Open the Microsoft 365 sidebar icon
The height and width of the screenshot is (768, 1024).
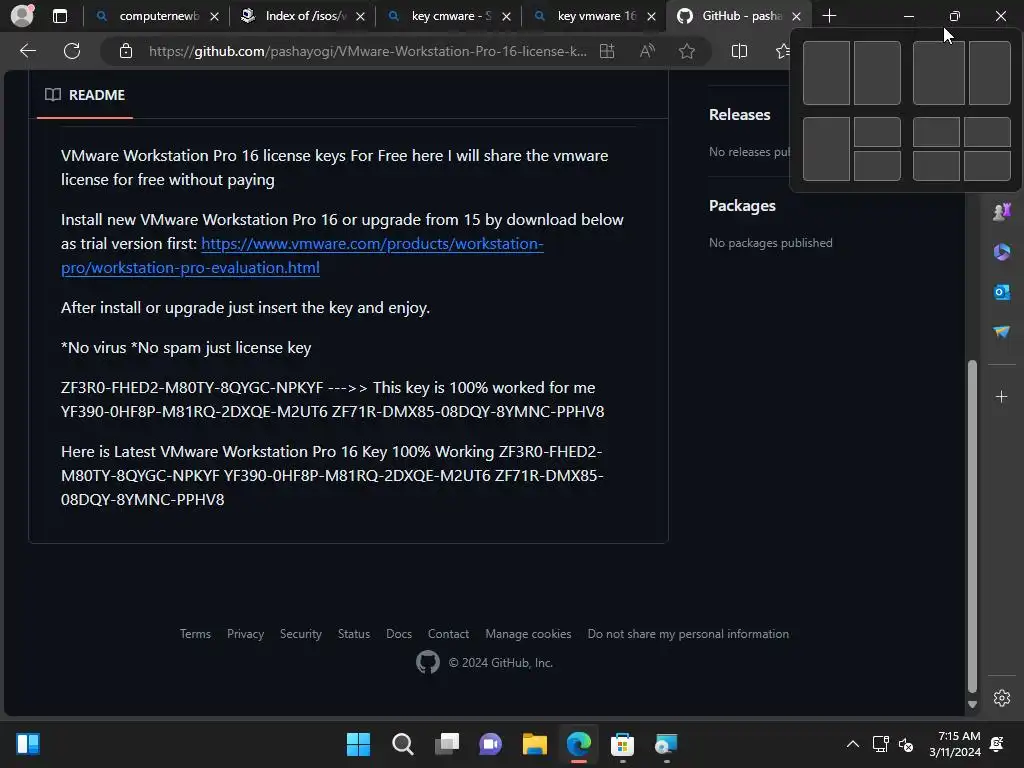[1001, 251]
